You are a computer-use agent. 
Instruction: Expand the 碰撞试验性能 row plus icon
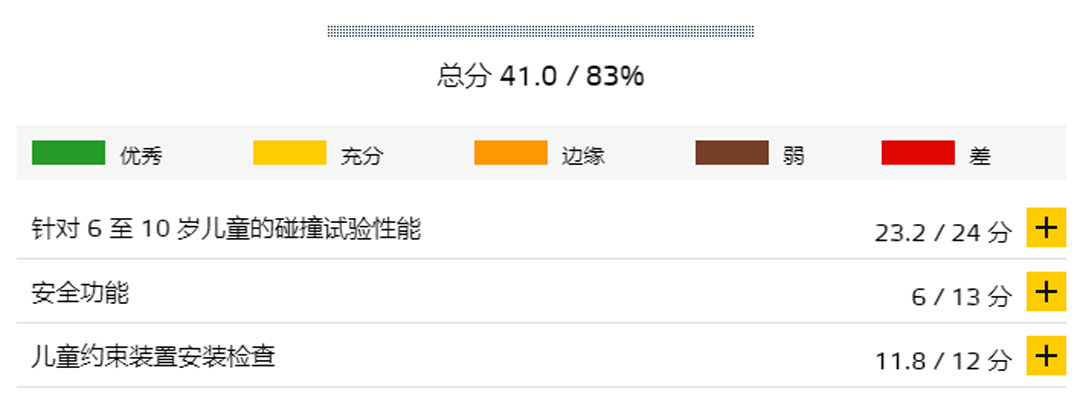(x=1045, y=229)
